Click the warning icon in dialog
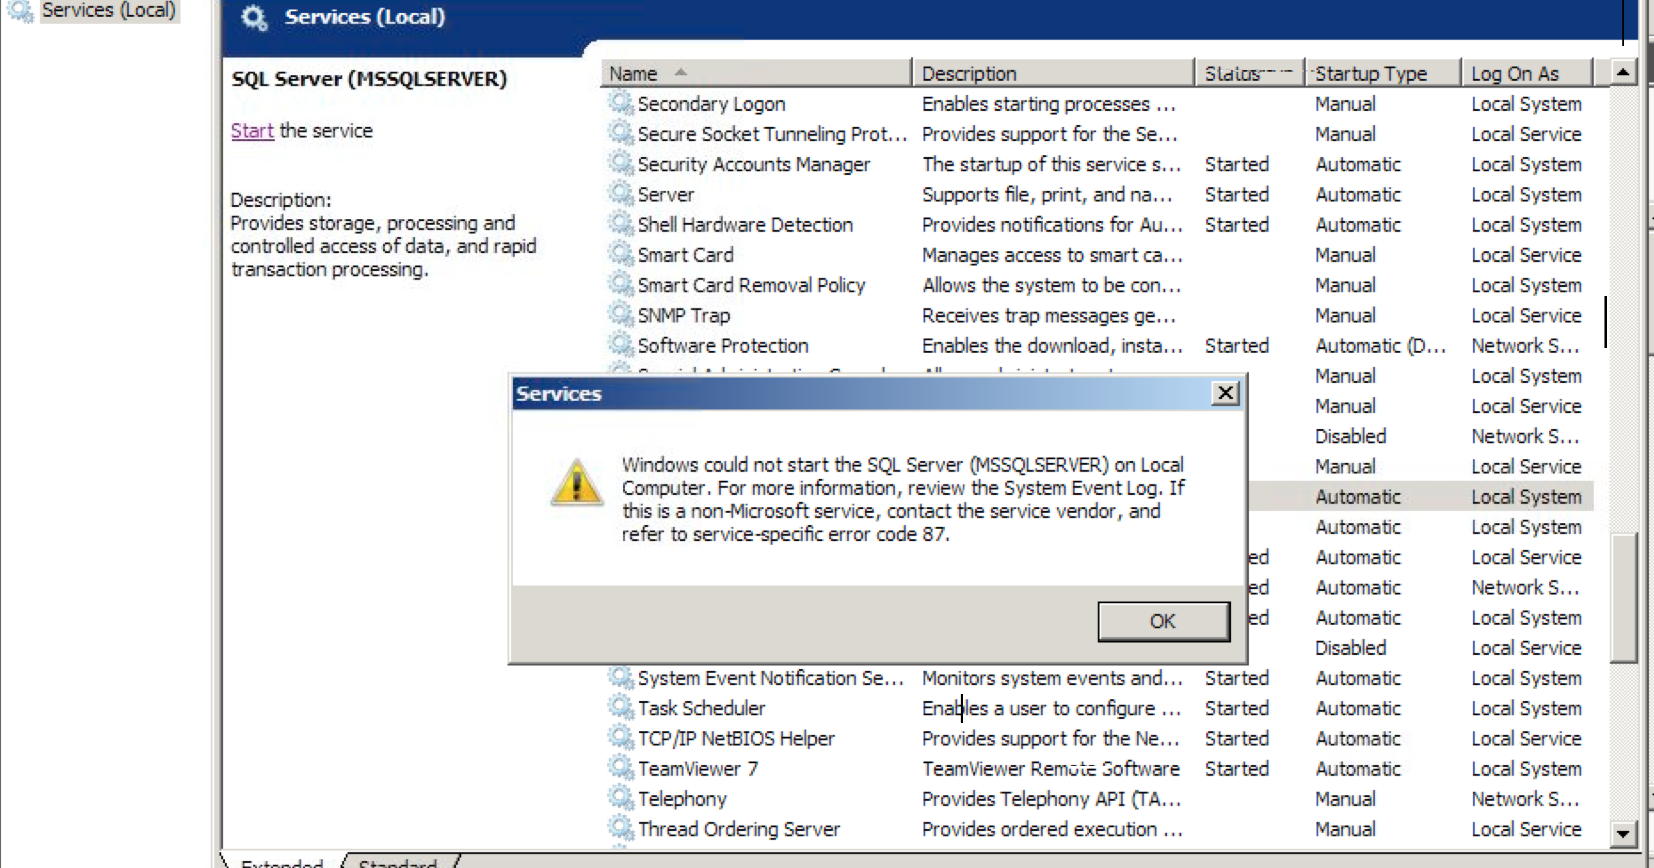Image resolution: width=1654 pixels, height=868 pixels. pyautogui.click(x=576, y=483)
